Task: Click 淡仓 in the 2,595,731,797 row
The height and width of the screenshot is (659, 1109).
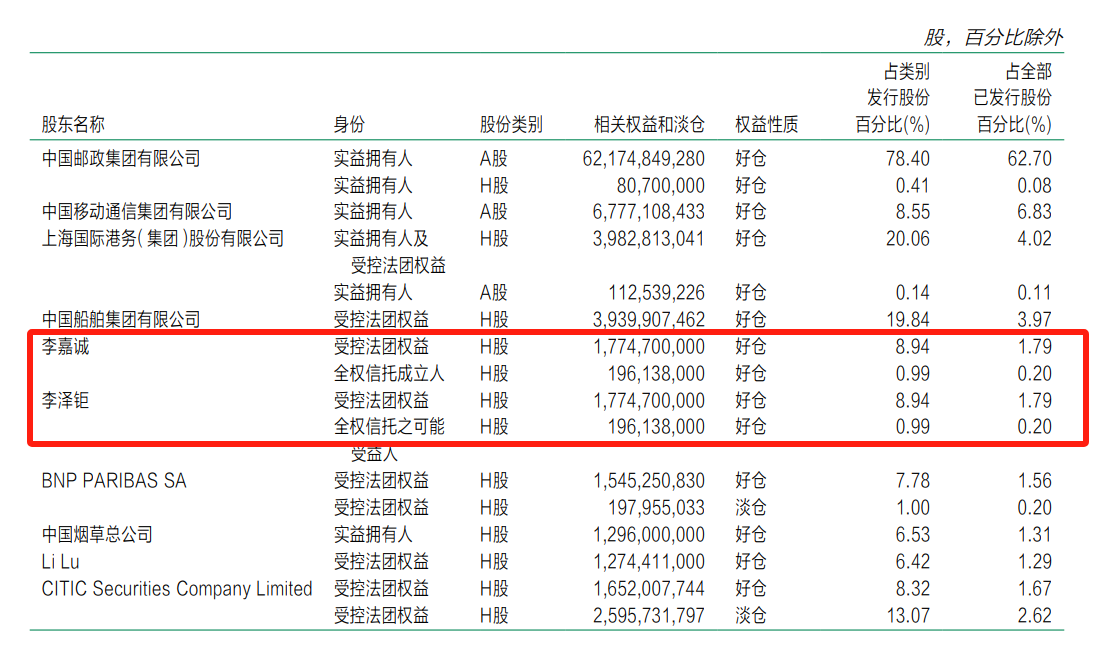Action: pos(750,615)
